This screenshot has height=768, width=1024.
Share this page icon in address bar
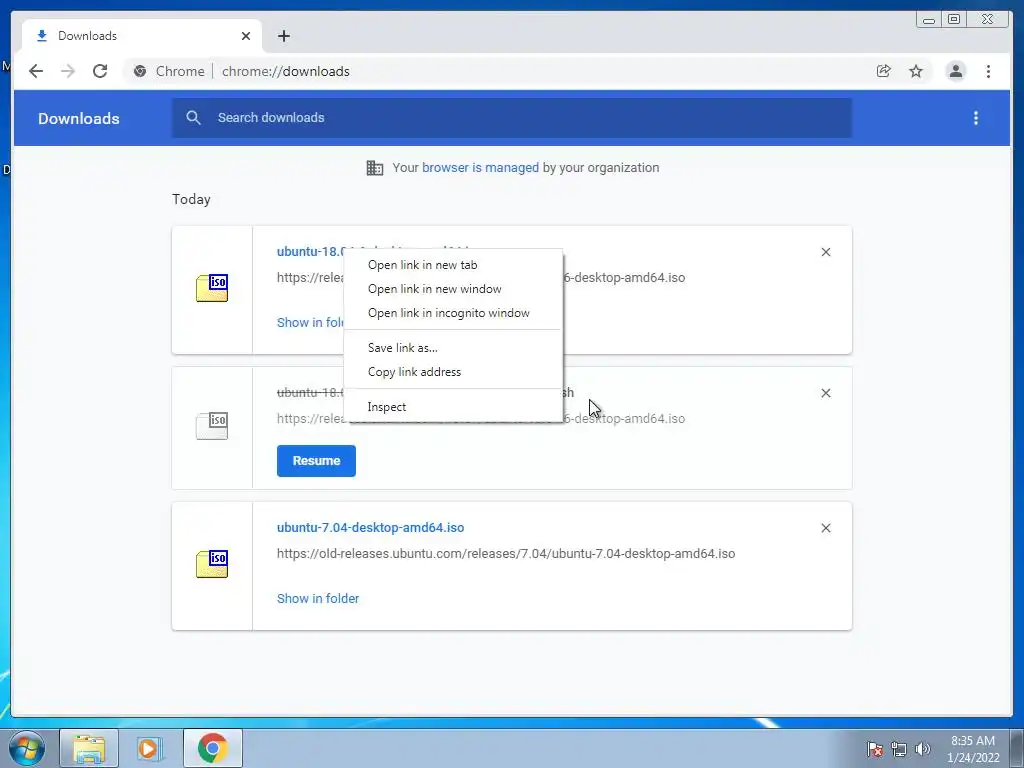click(884, 71)
